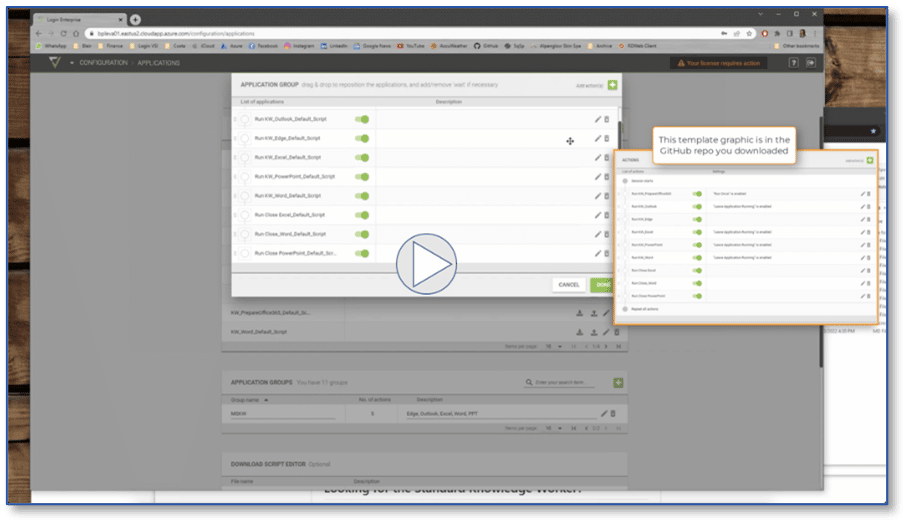
Task: Open items per page dropdown in application groups
Action: coord(554,429)
